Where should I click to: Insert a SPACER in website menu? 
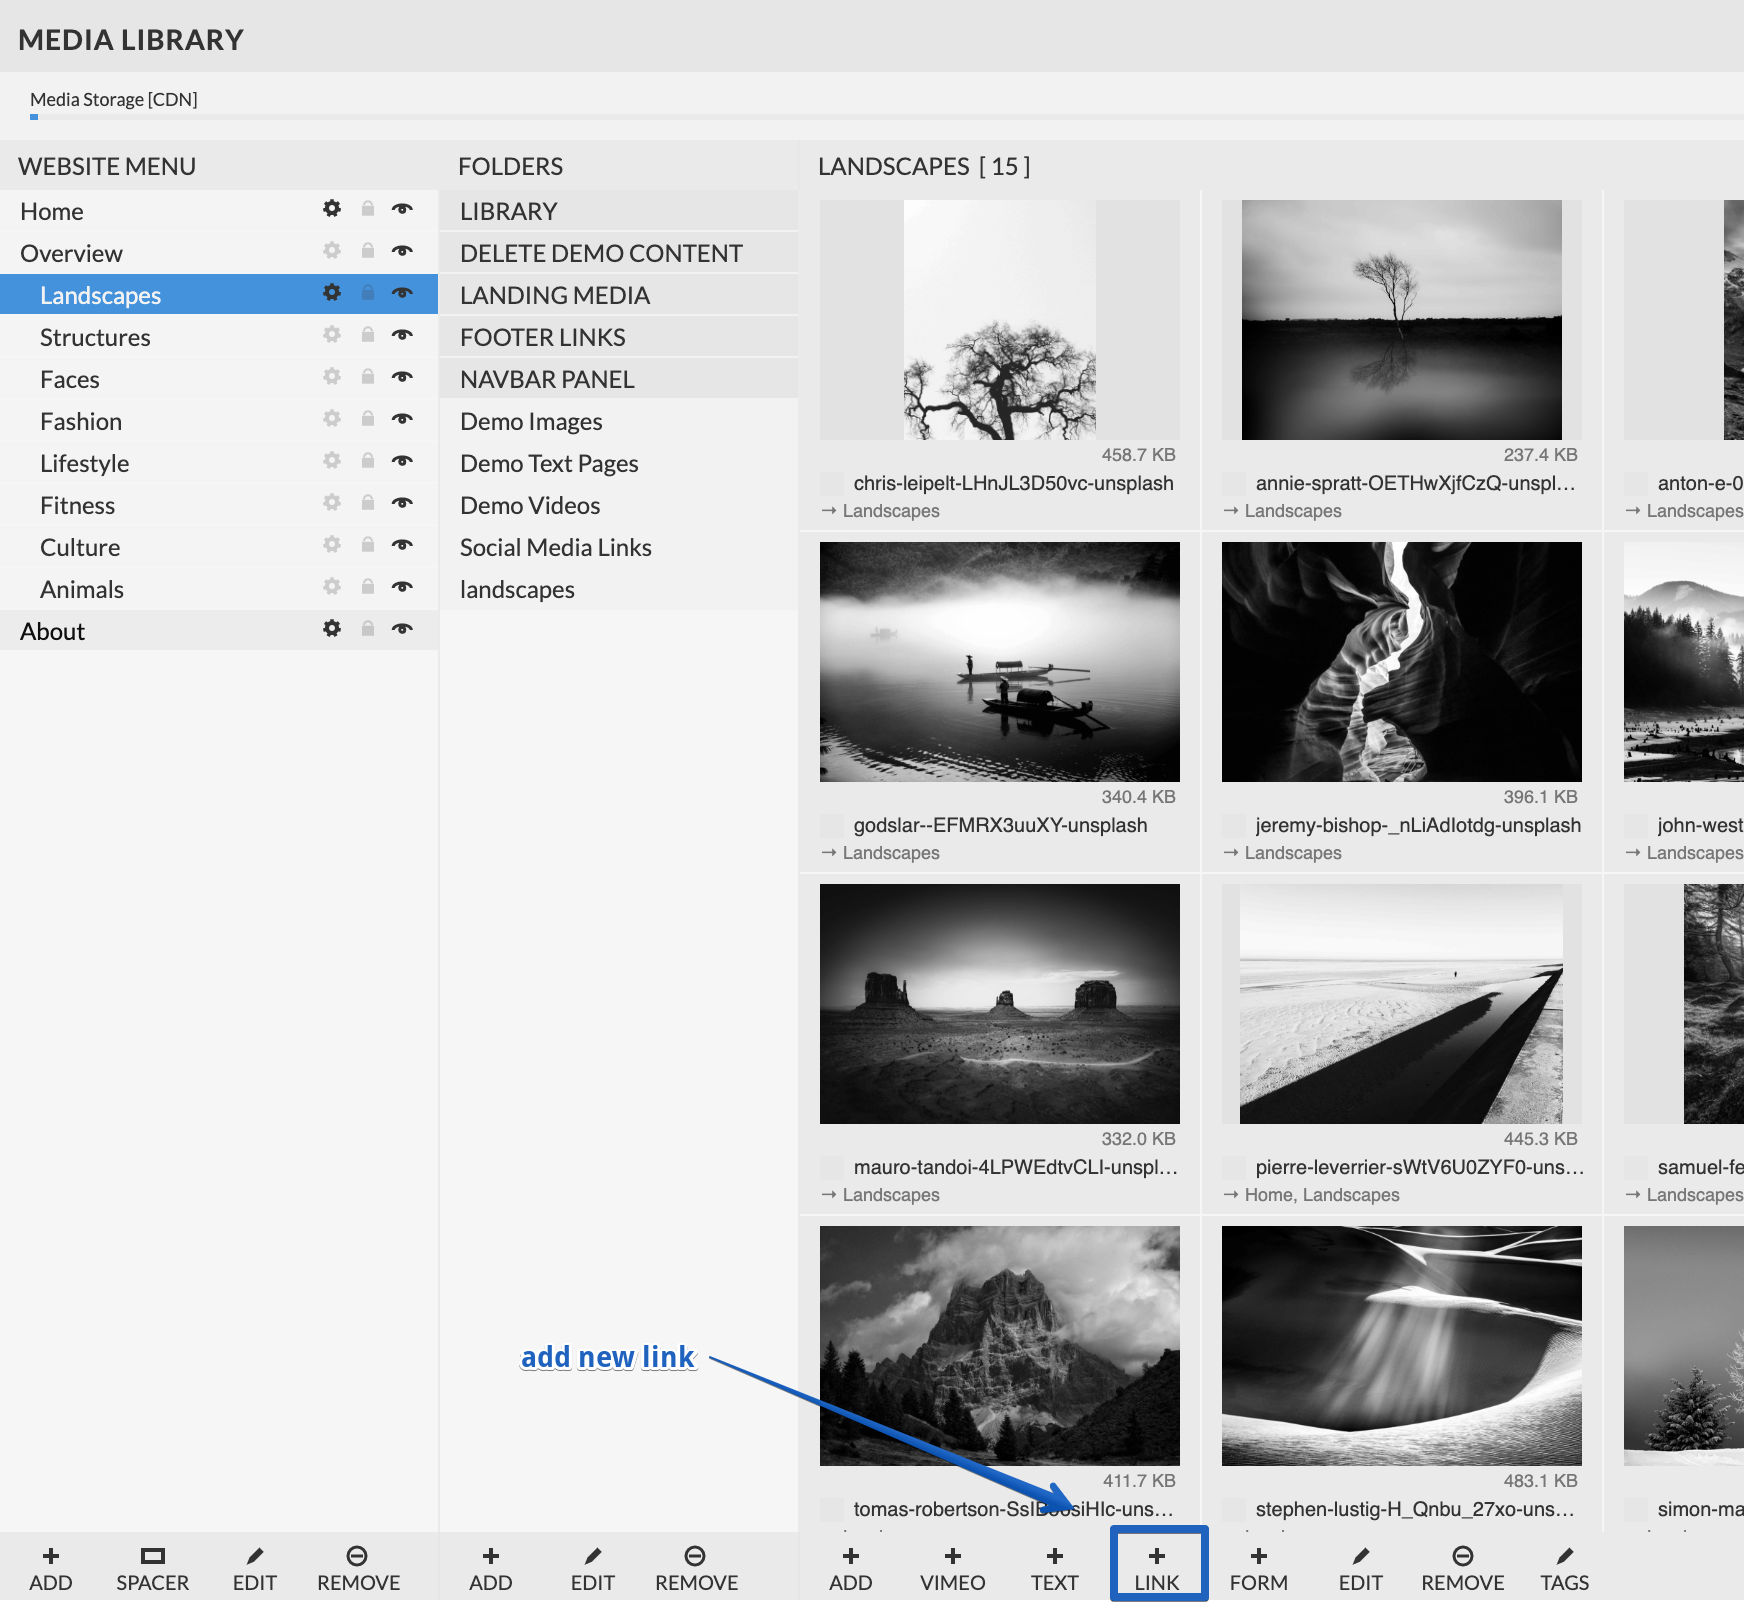pyautogui.click(x=153, y=1569)
